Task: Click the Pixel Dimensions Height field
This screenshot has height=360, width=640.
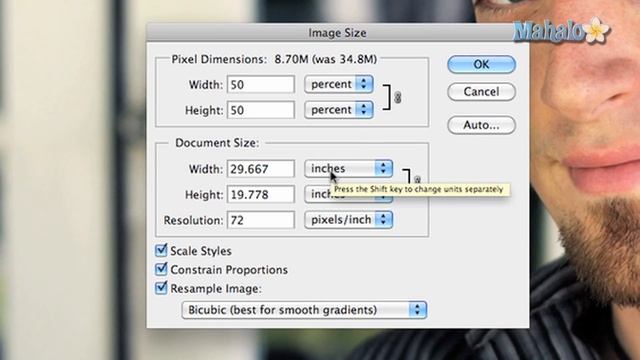Action: point(260,110)
